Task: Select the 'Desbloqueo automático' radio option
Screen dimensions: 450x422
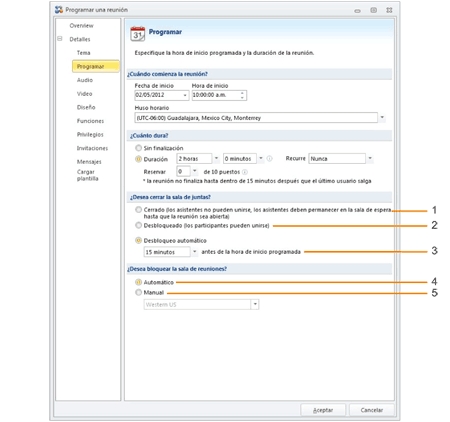Action: point(138,240)
